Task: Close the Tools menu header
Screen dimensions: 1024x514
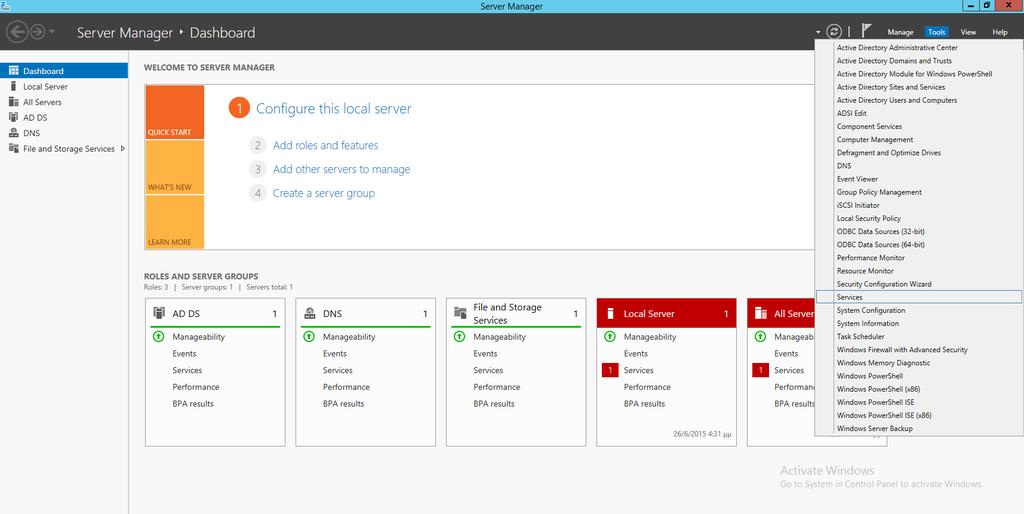Action: (936, 32)
